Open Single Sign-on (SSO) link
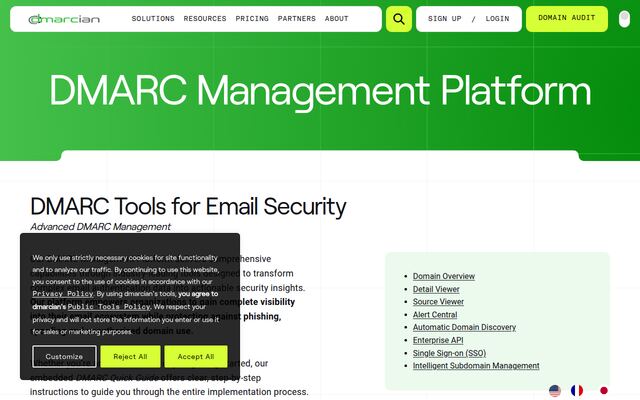 449,353
